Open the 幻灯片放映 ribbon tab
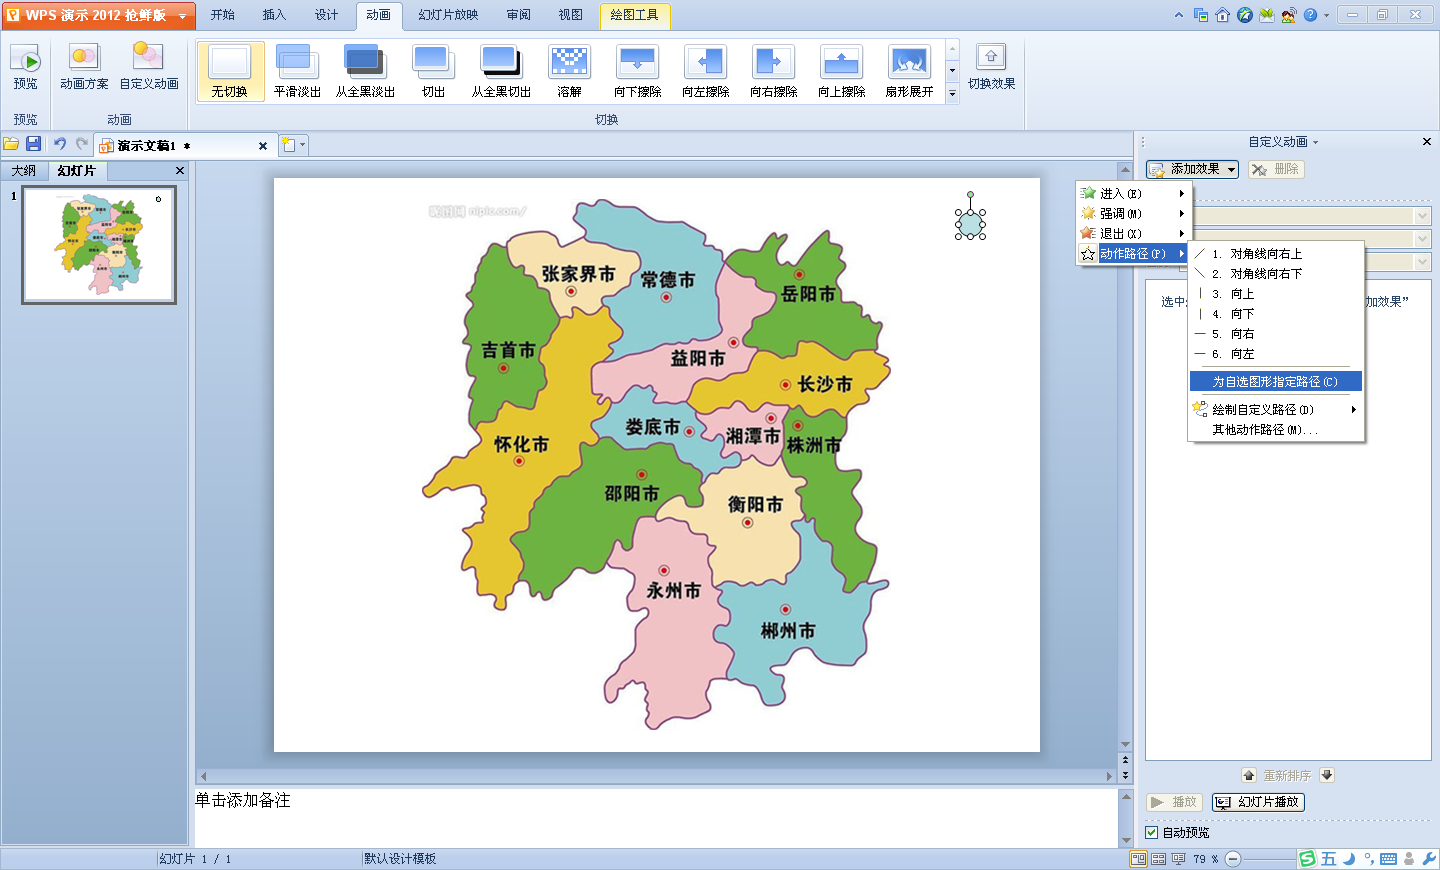Viewport: 1440px width, 870px height. [448, 15]
